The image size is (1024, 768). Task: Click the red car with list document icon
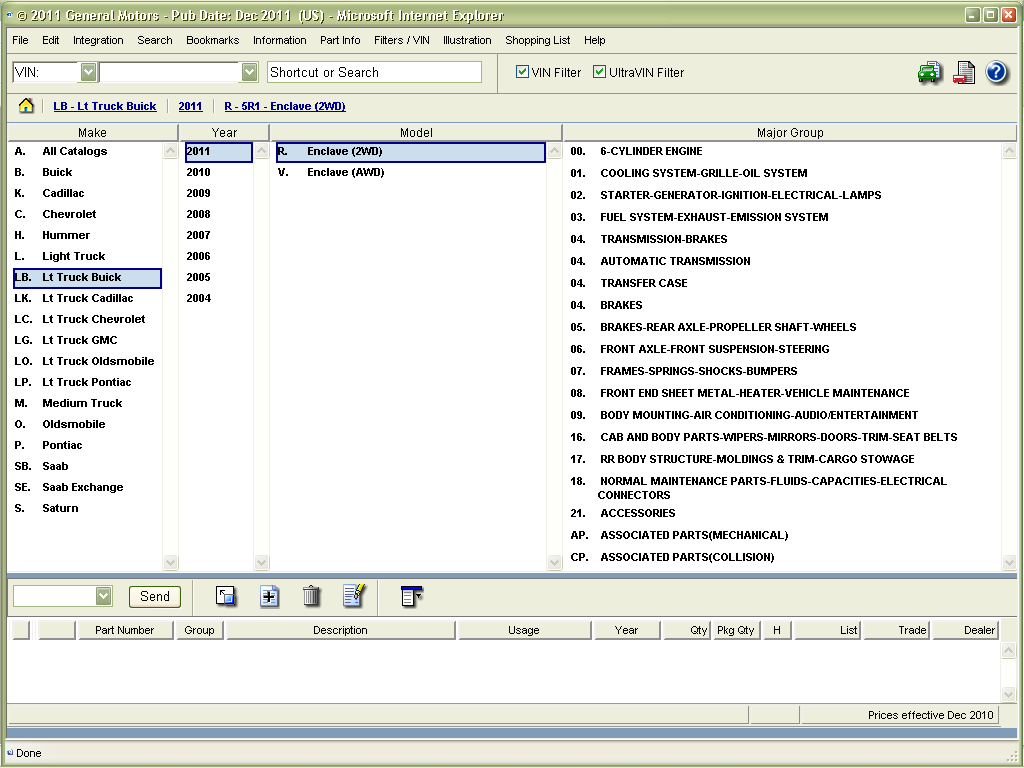click(x=963, y=72)
